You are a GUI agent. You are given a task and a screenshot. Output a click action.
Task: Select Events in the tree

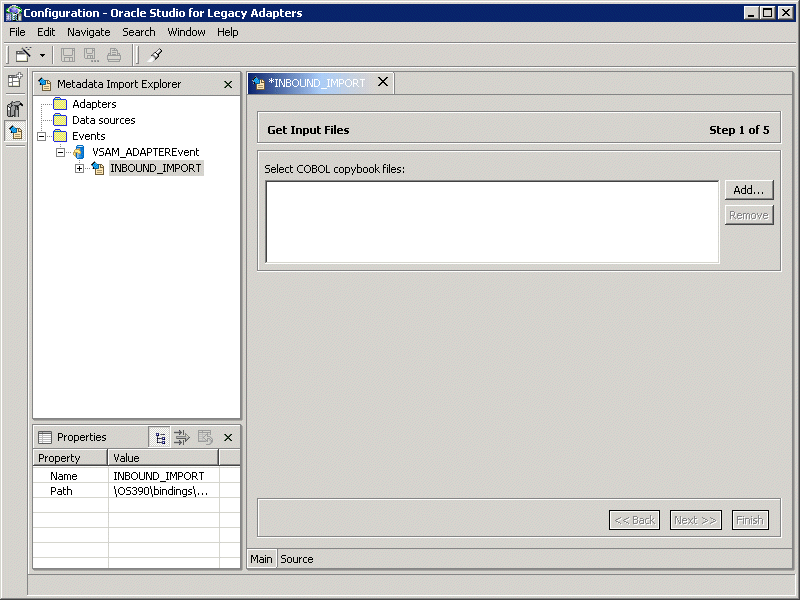[89, 136]
